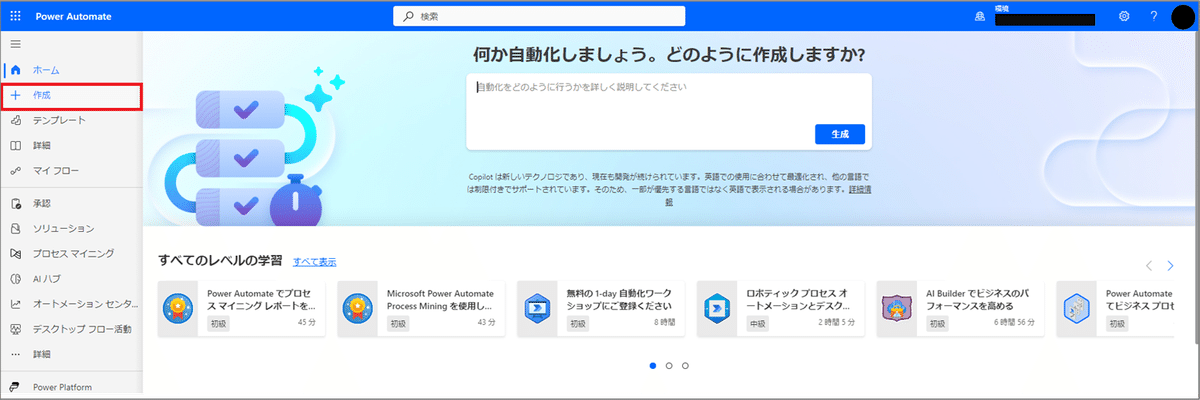Select the third carousel page dot
This screenshot has height=400, width=1200.
click(685, 366)
